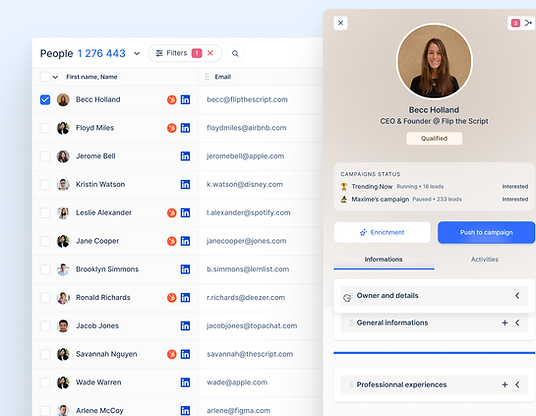Screen dimensions: 536x416
Task: Close the Becc Holland profile panel
Action: [340, 23]
